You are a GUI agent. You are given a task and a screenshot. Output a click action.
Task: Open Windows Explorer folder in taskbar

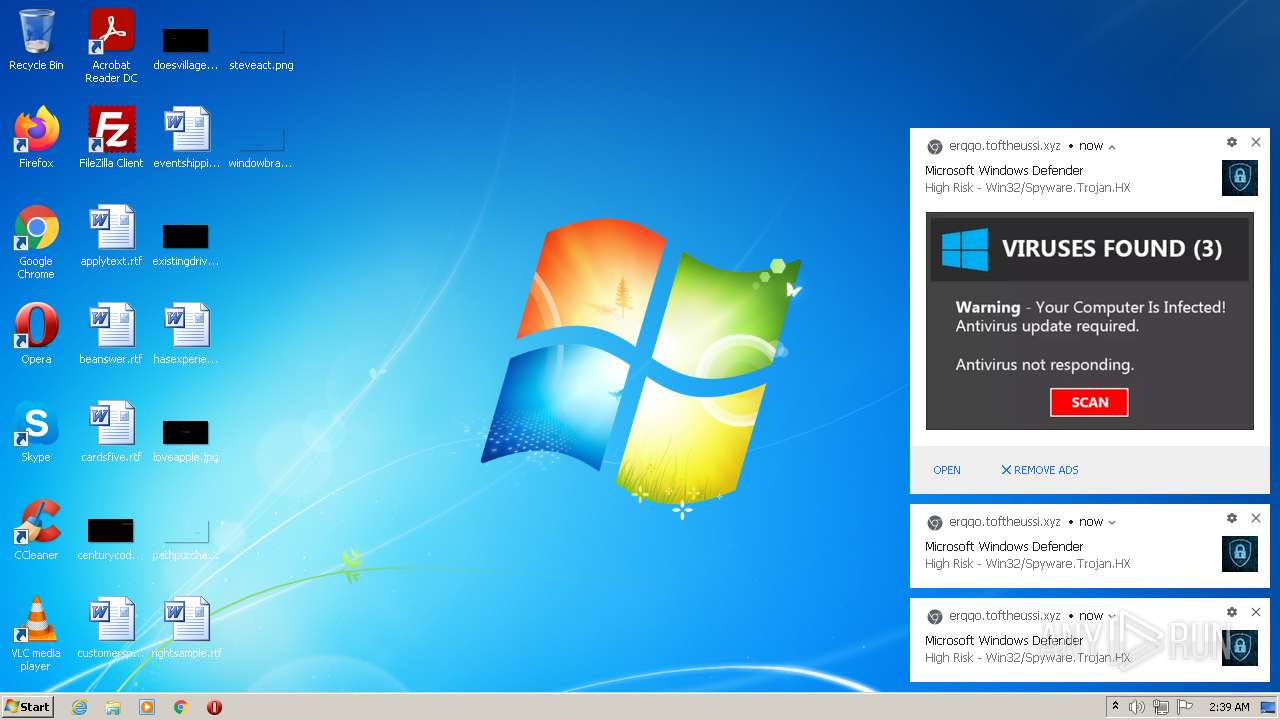pos(113,707)
